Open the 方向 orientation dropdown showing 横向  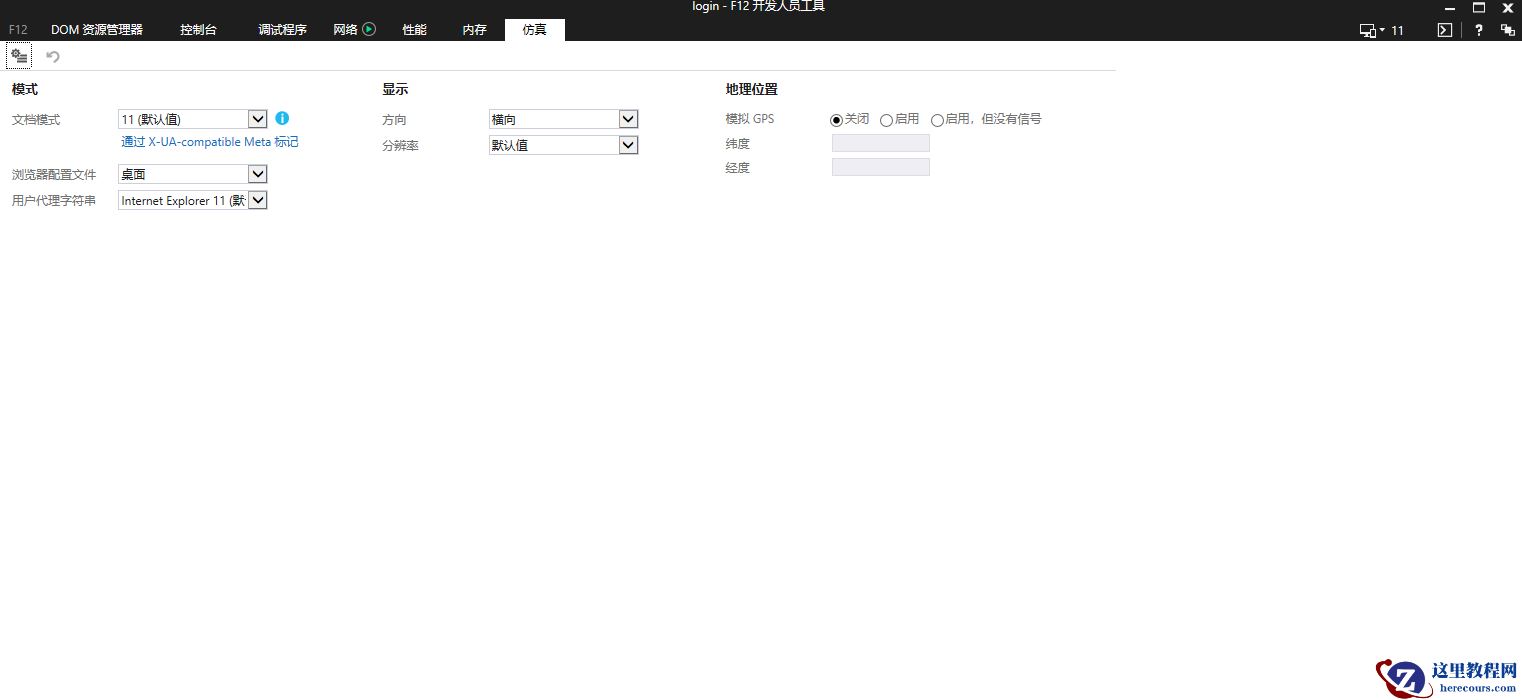click(628, 118)
